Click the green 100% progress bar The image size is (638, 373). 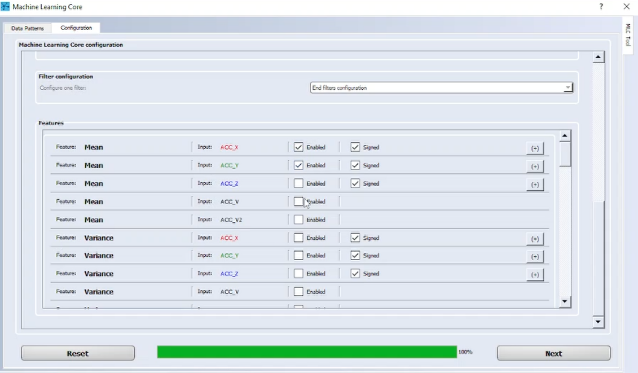point(307,352)
